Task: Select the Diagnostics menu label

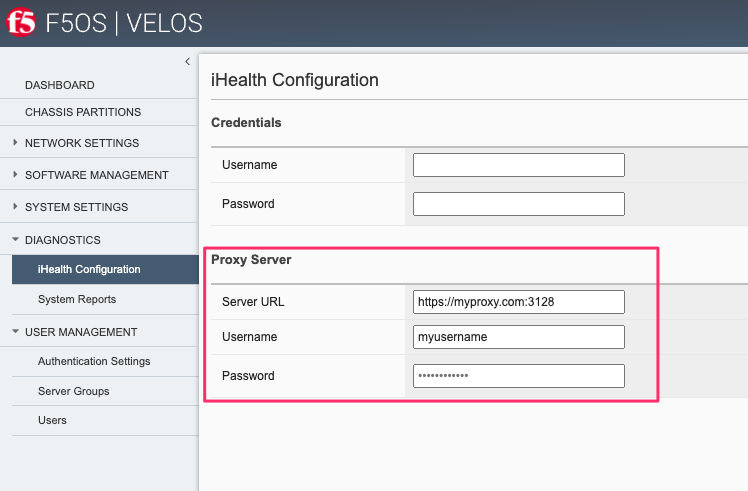Action: (x=62, y=240)
